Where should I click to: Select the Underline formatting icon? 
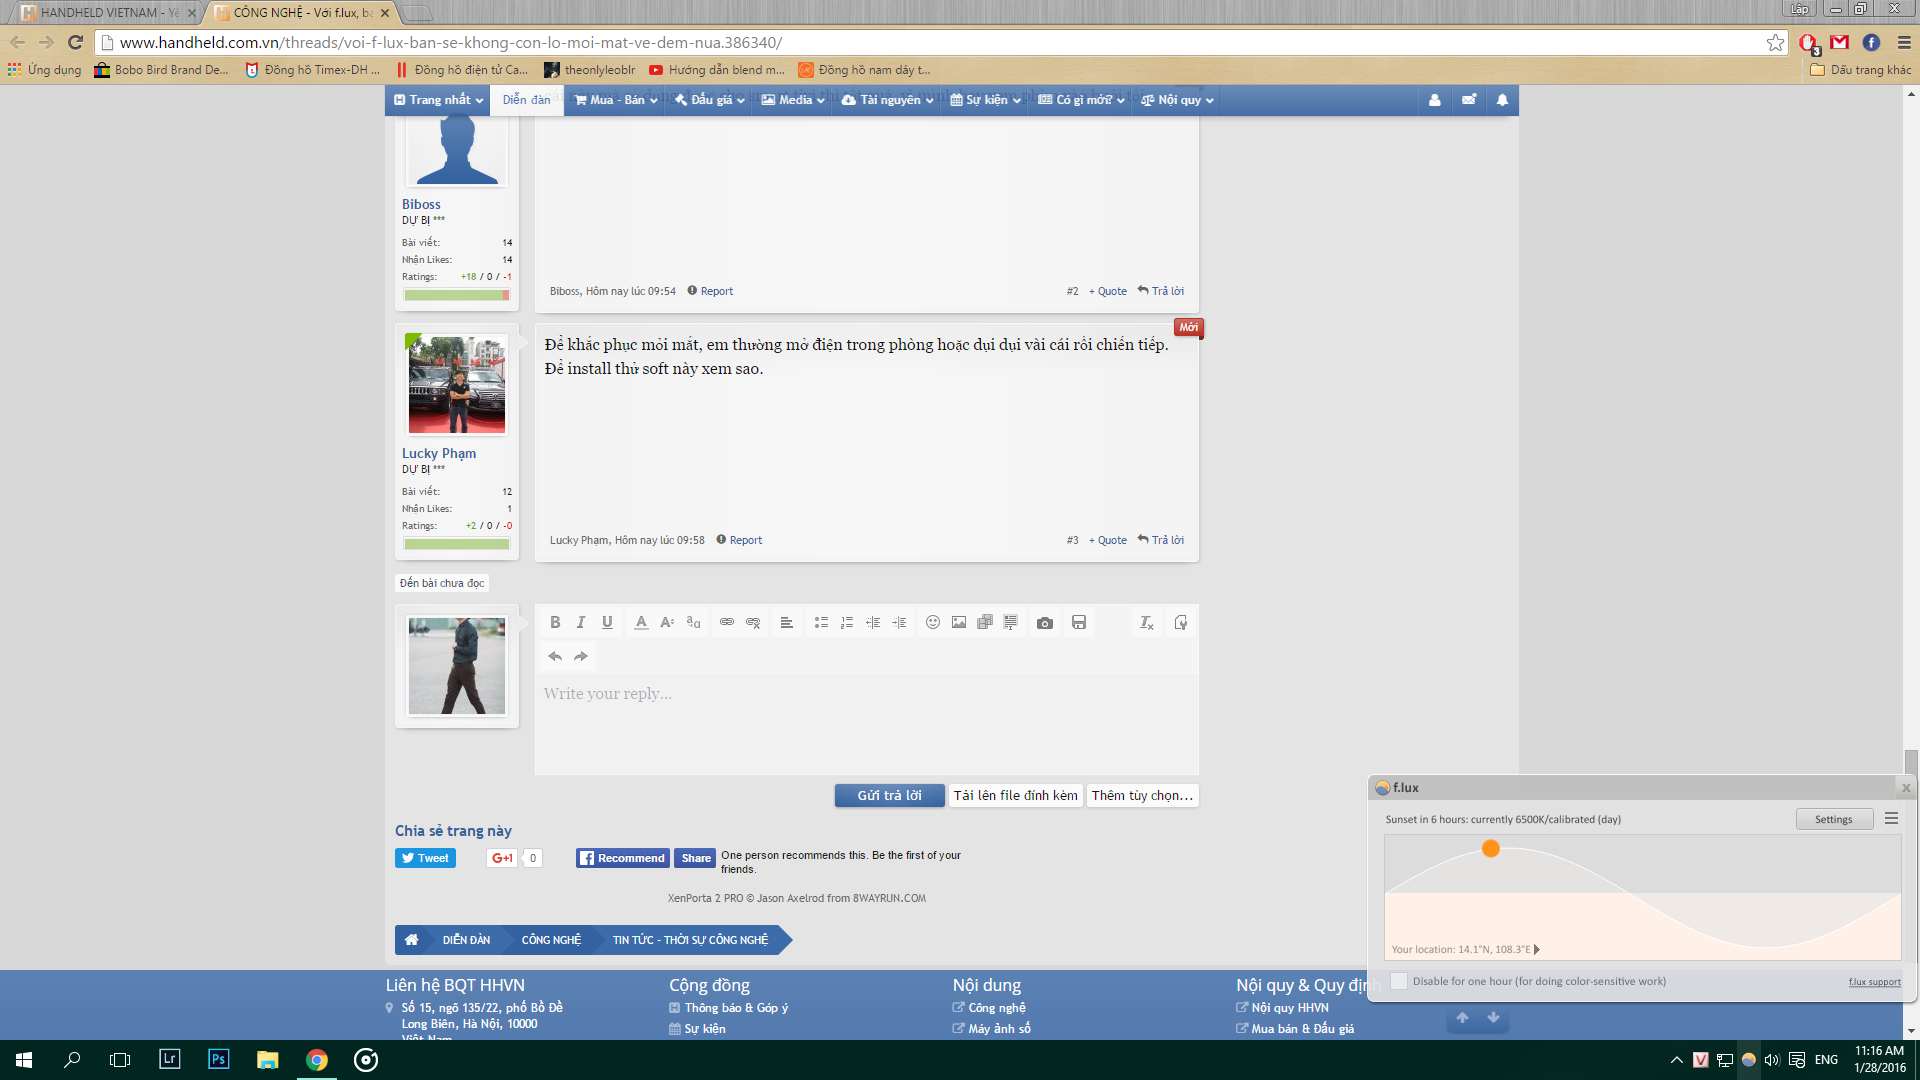pos(607,622)
